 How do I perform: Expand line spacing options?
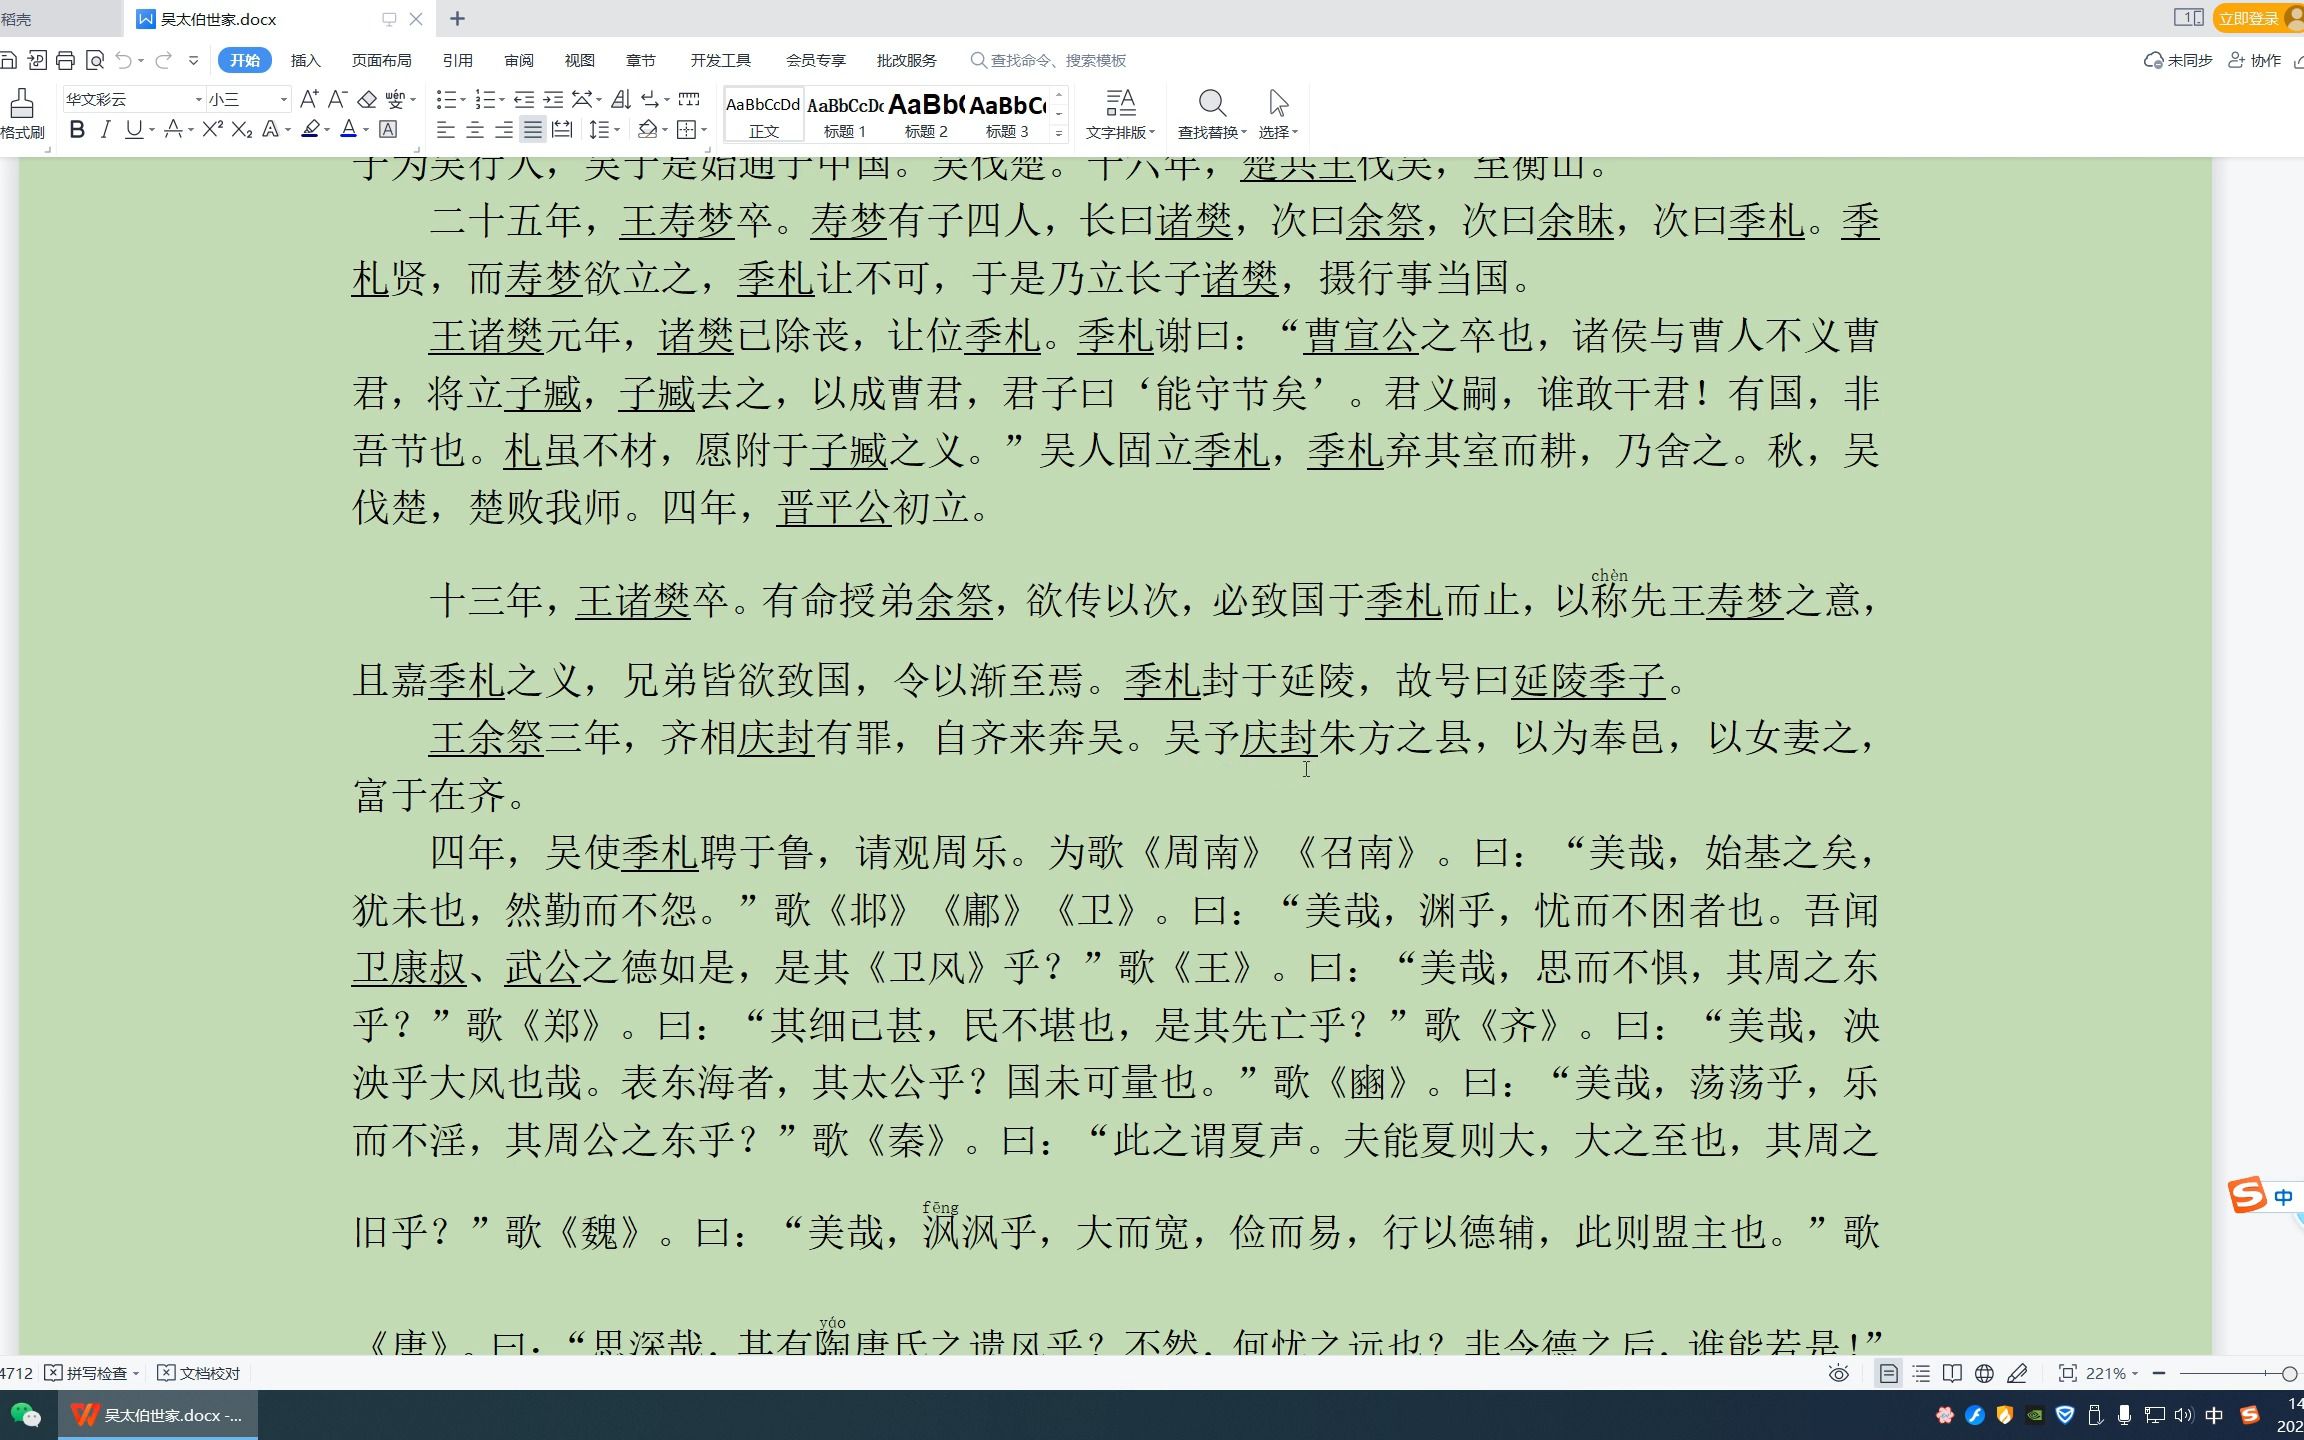[x=617, y=130]
